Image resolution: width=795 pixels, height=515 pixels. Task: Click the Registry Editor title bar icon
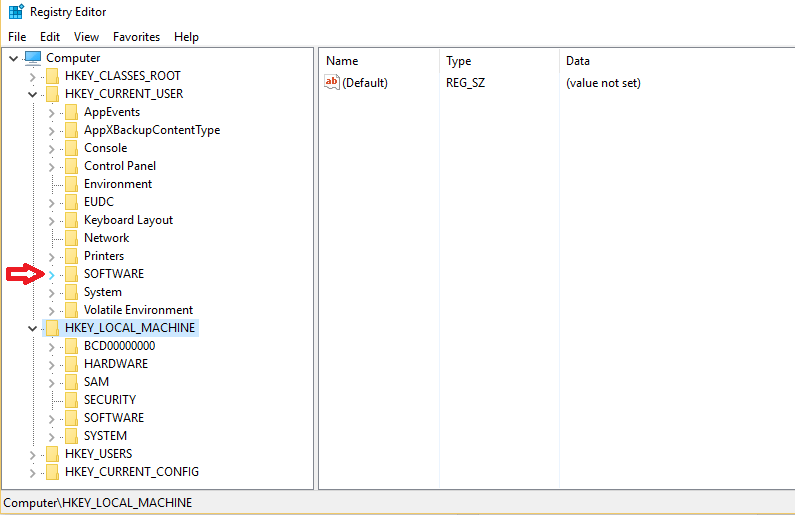pyautogui.click(x=16, y=12)
